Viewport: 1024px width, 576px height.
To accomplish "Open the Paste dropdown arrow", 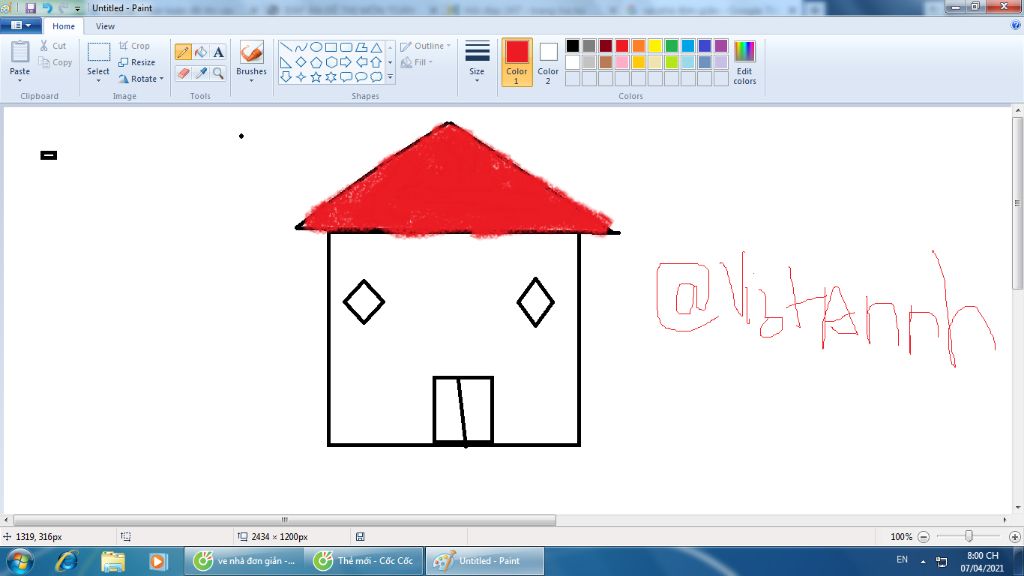I will click(20, 80).
